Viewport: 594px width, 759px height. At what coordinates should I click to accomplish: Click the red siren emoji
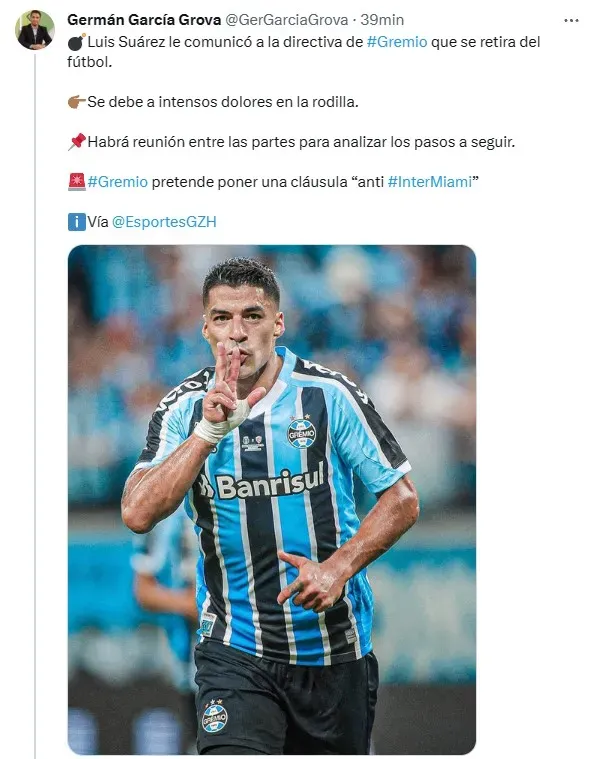(x=76, y=182)
